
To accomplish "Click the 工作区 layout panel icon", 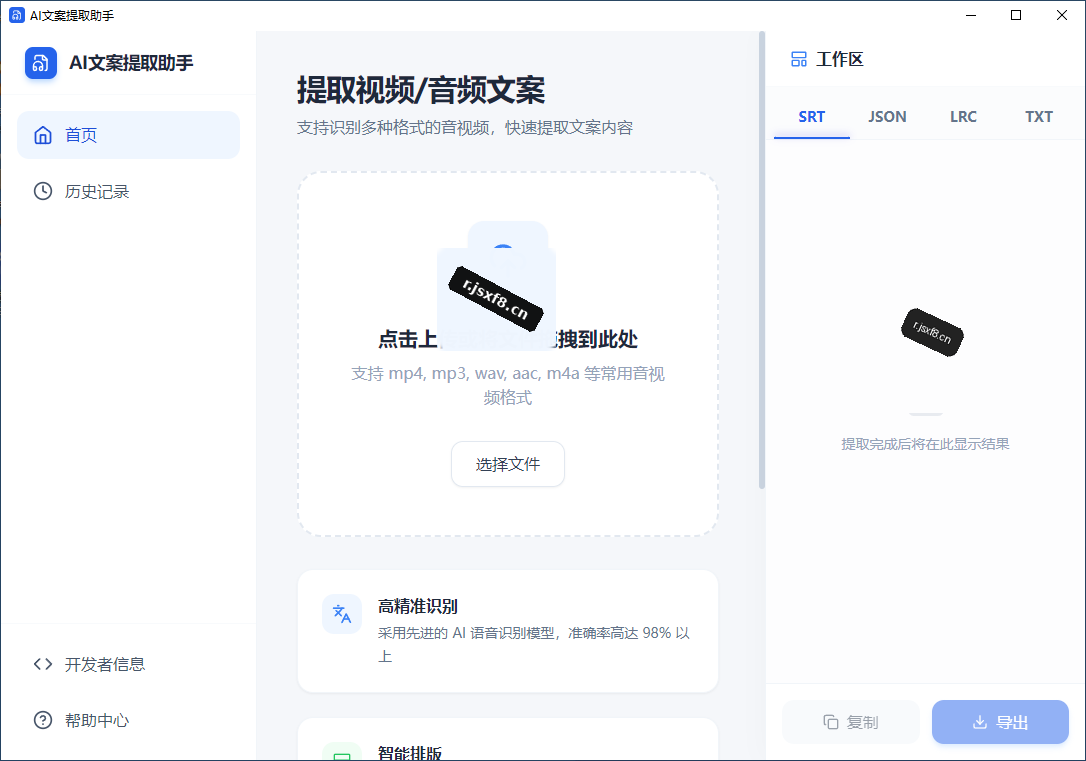I will click(799, 60).
